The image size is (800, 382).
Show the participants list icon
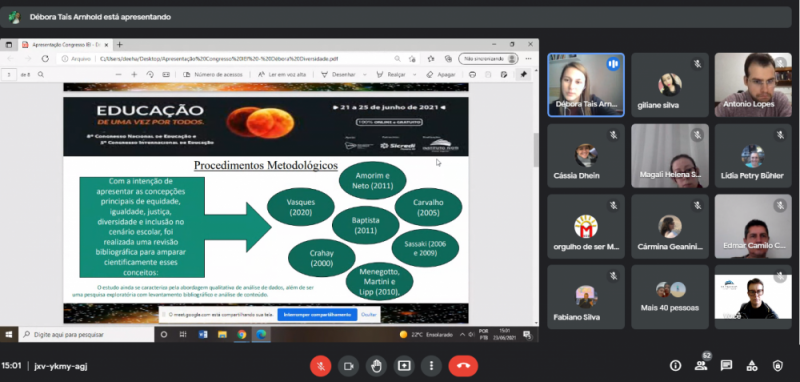click(701, 365)
